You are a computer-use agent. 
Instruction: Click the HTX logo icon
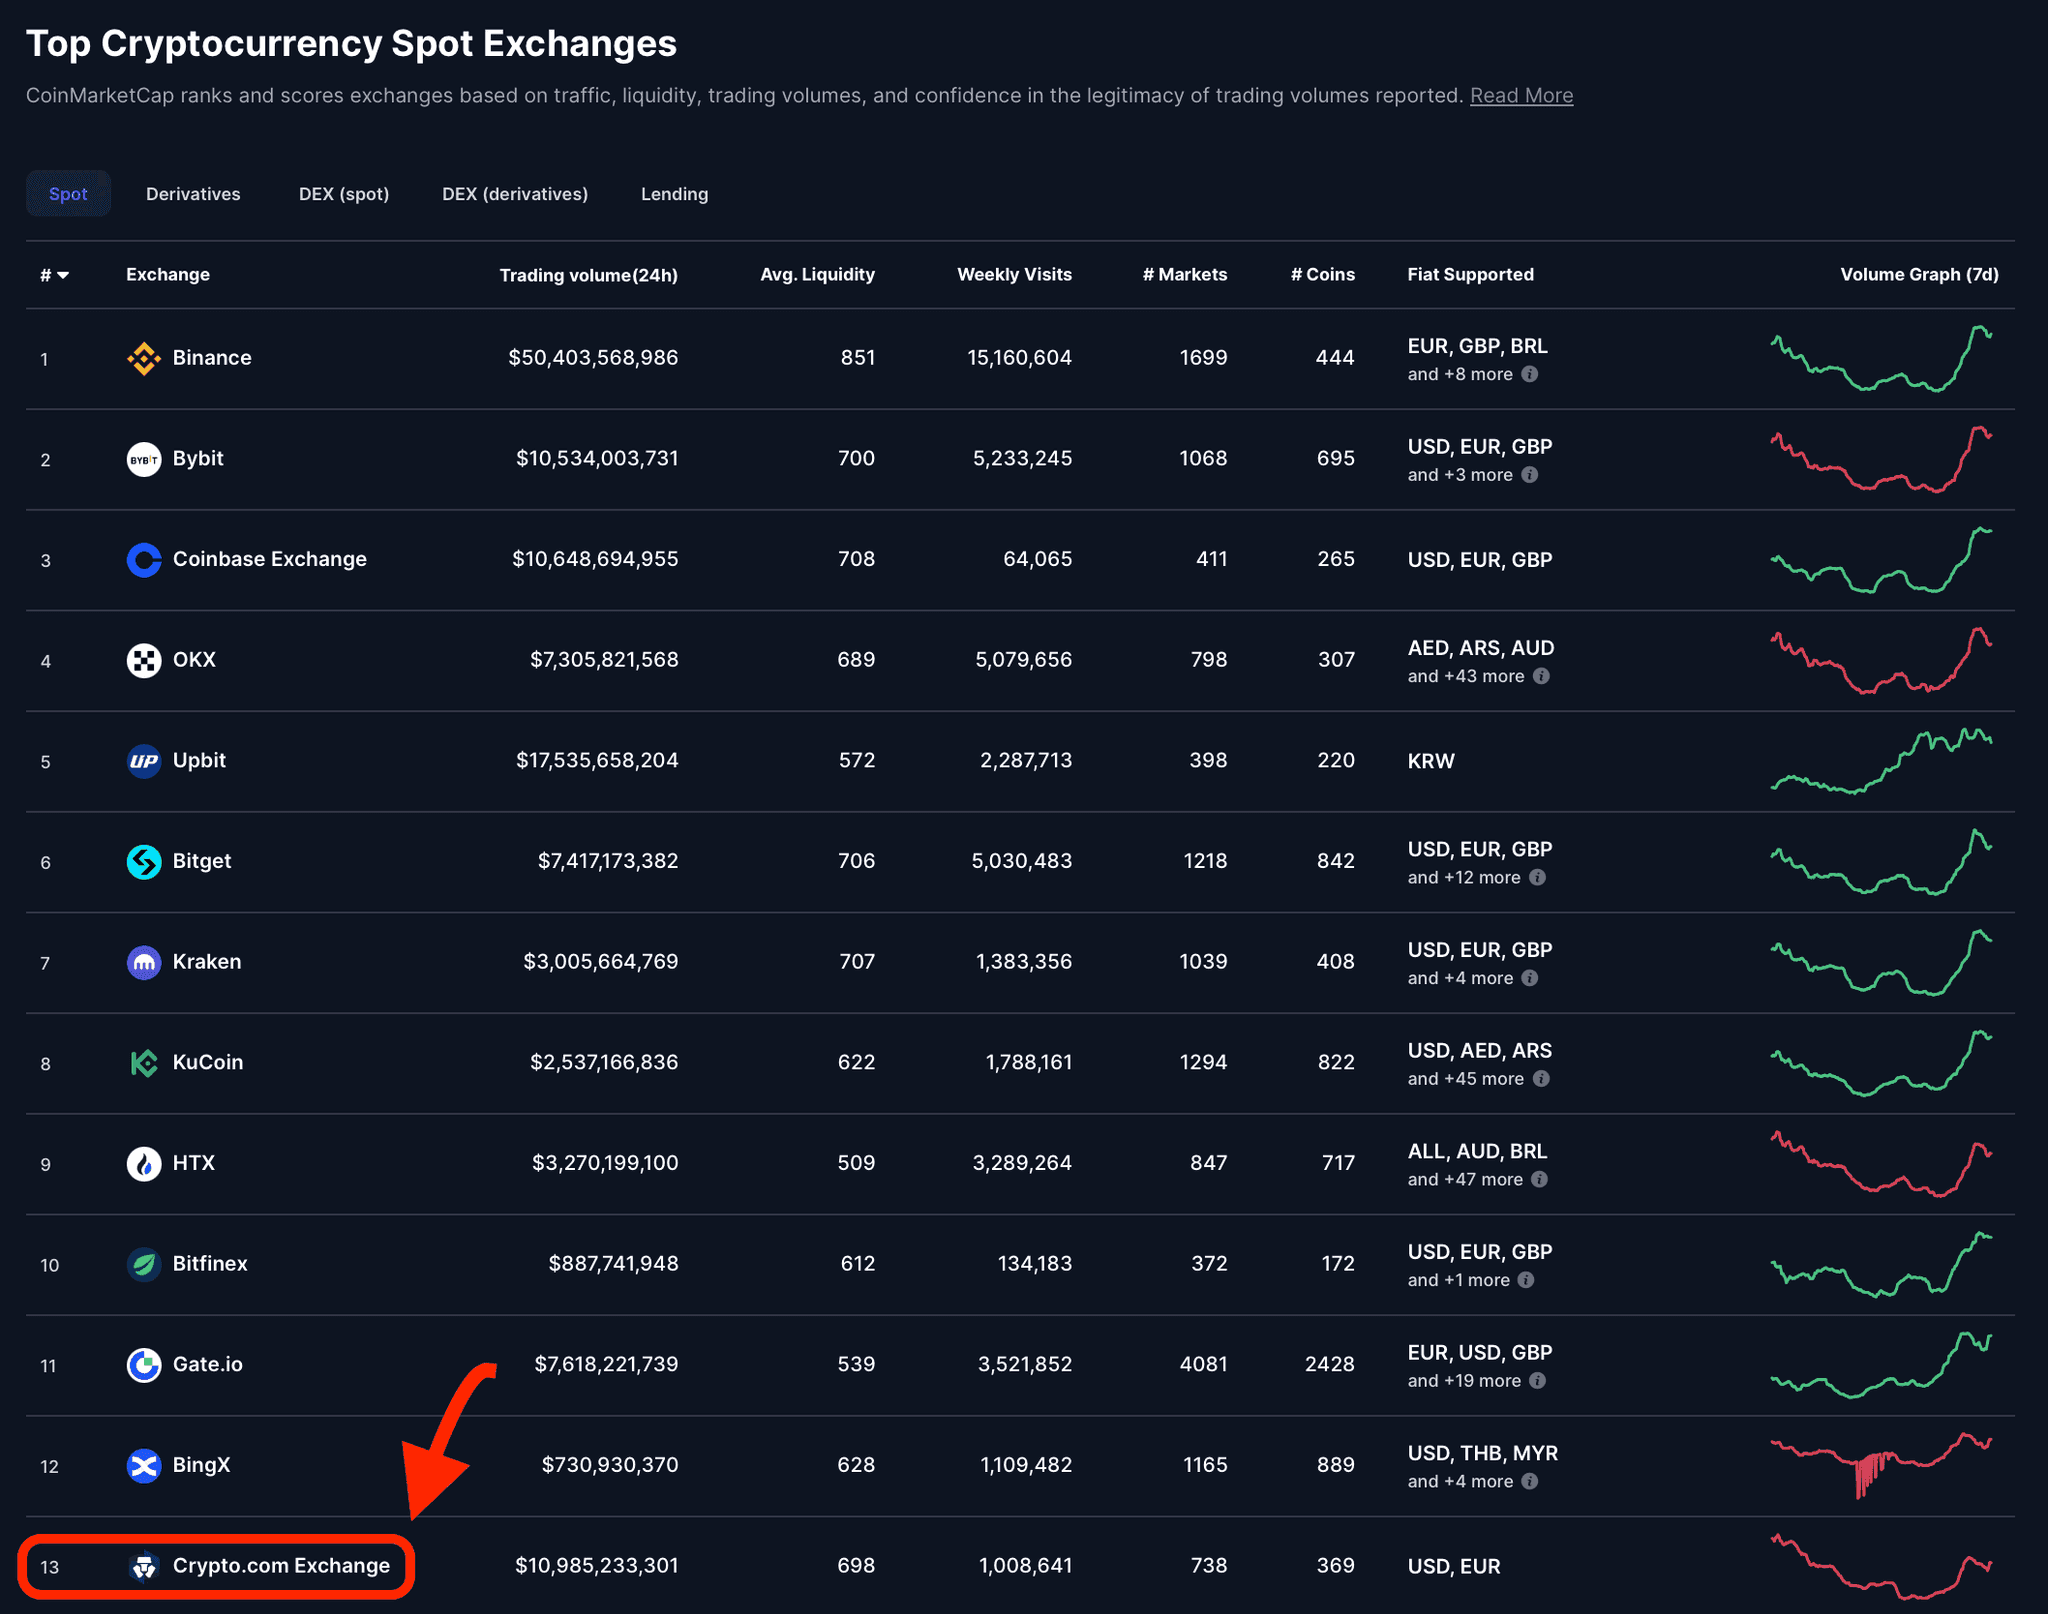coord(144,1163)
